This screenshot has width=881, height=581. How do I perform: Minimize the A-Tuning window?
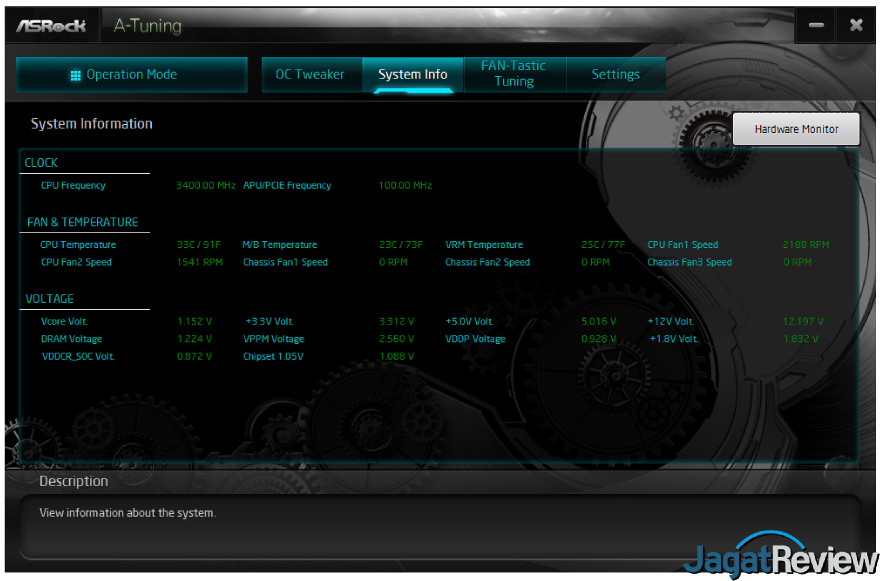815,25
